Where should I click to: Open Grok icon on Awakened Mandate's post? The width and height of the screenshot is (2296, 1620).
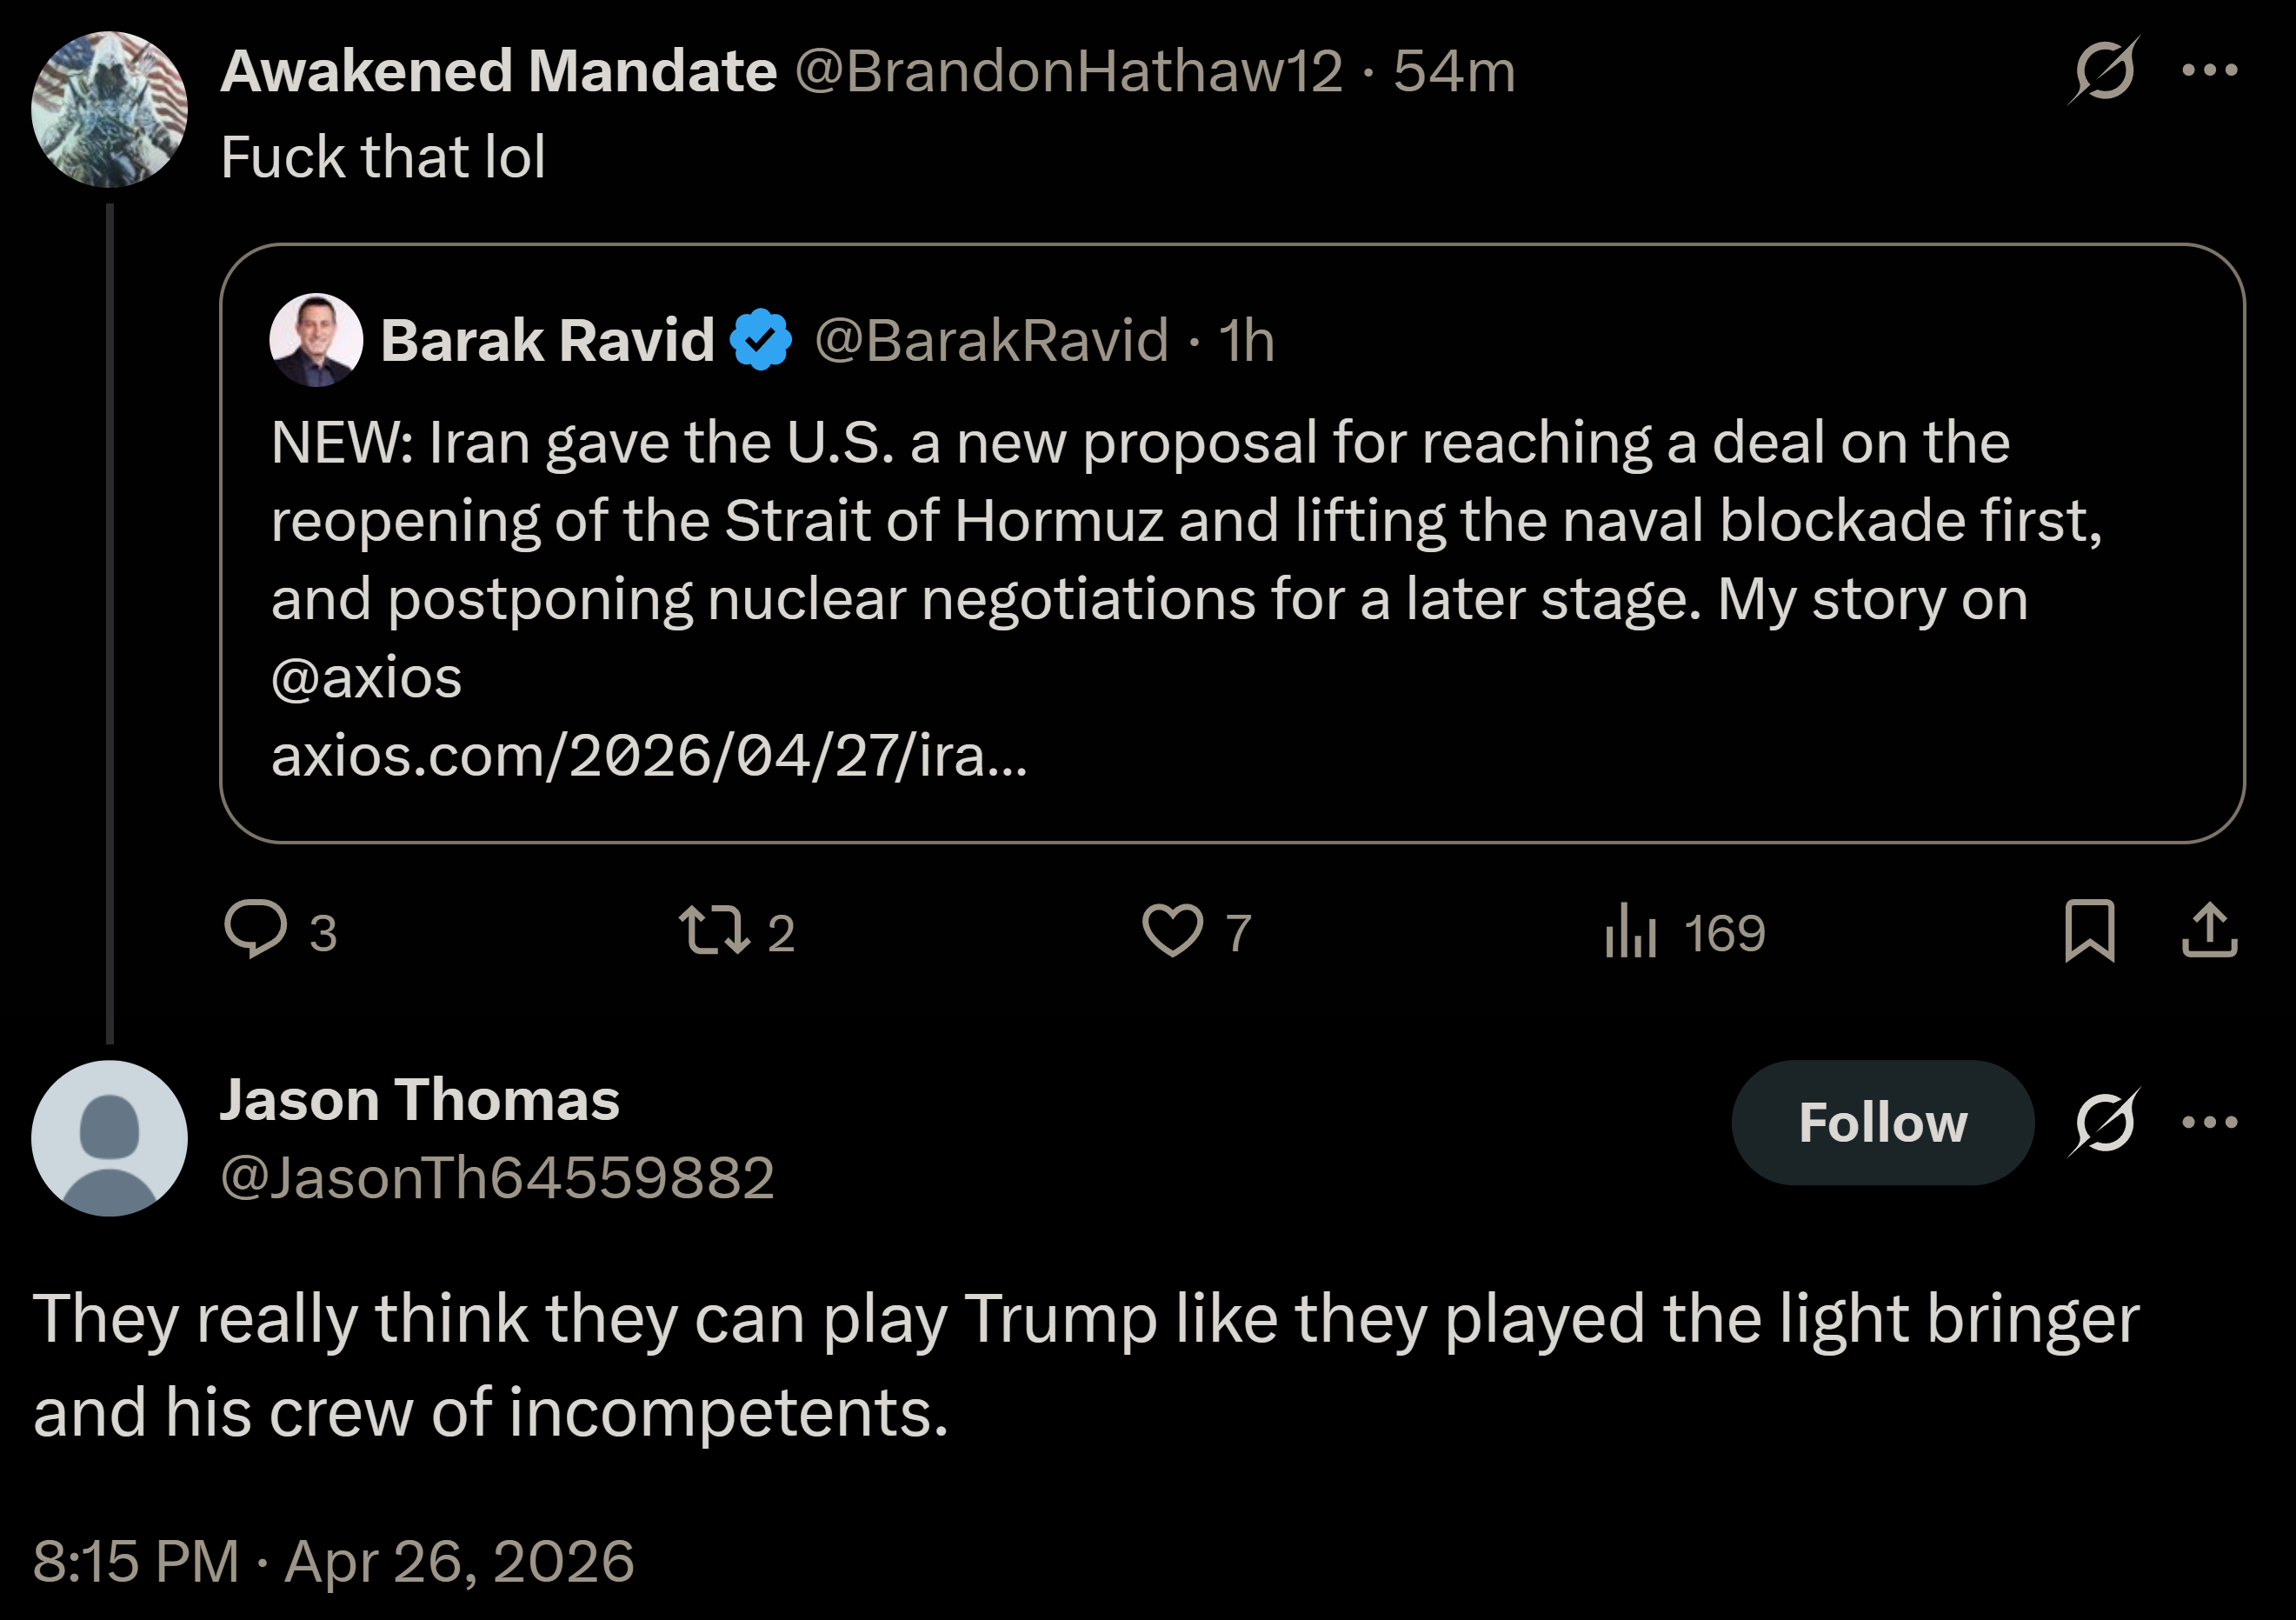pyautogui.click(x=2103, y=70)
